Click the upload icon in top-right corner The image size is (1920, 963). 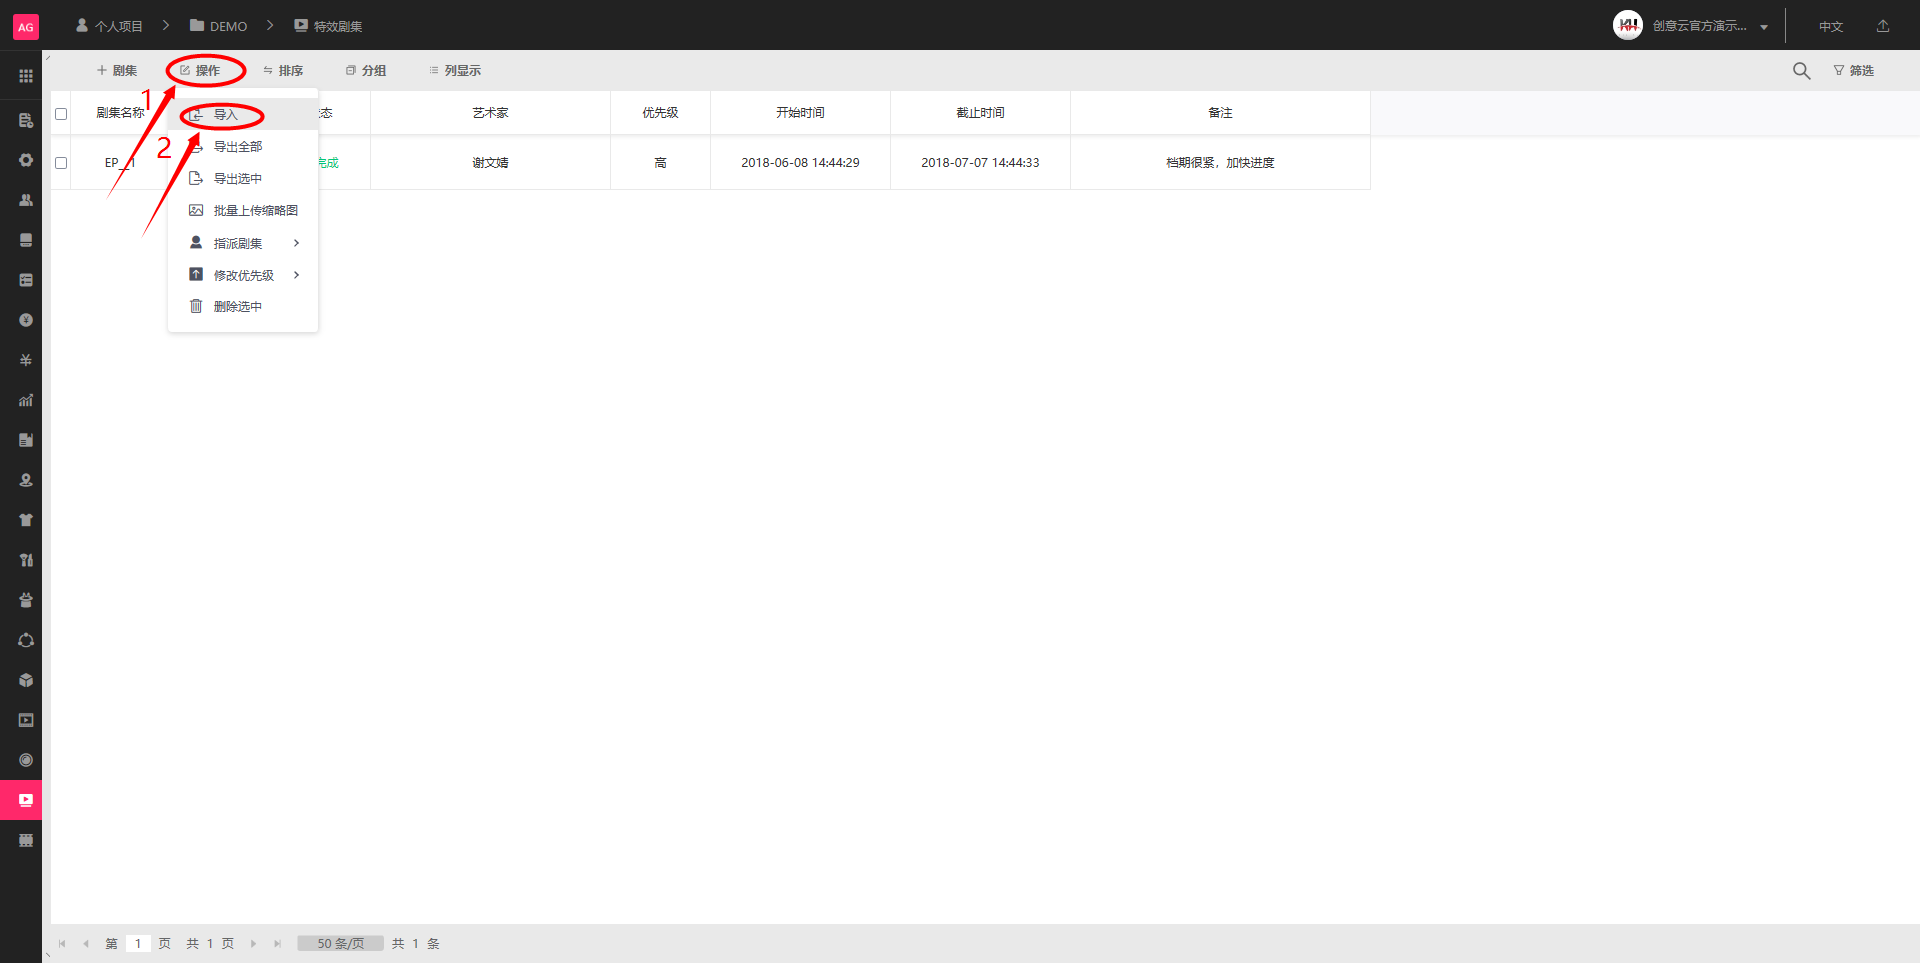pos(1883,26)
